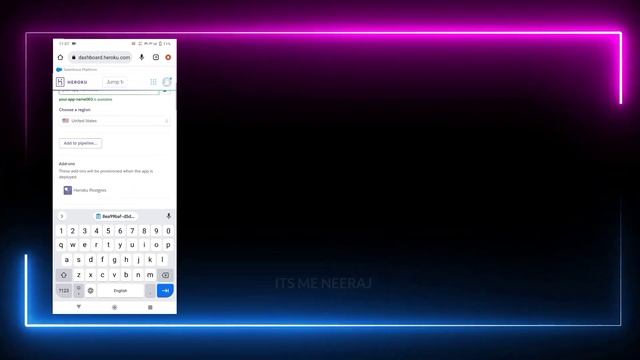The height and width of the screenshot is (360, 640).
Task: Focus the Jump to search field
Action: (115, 82)
